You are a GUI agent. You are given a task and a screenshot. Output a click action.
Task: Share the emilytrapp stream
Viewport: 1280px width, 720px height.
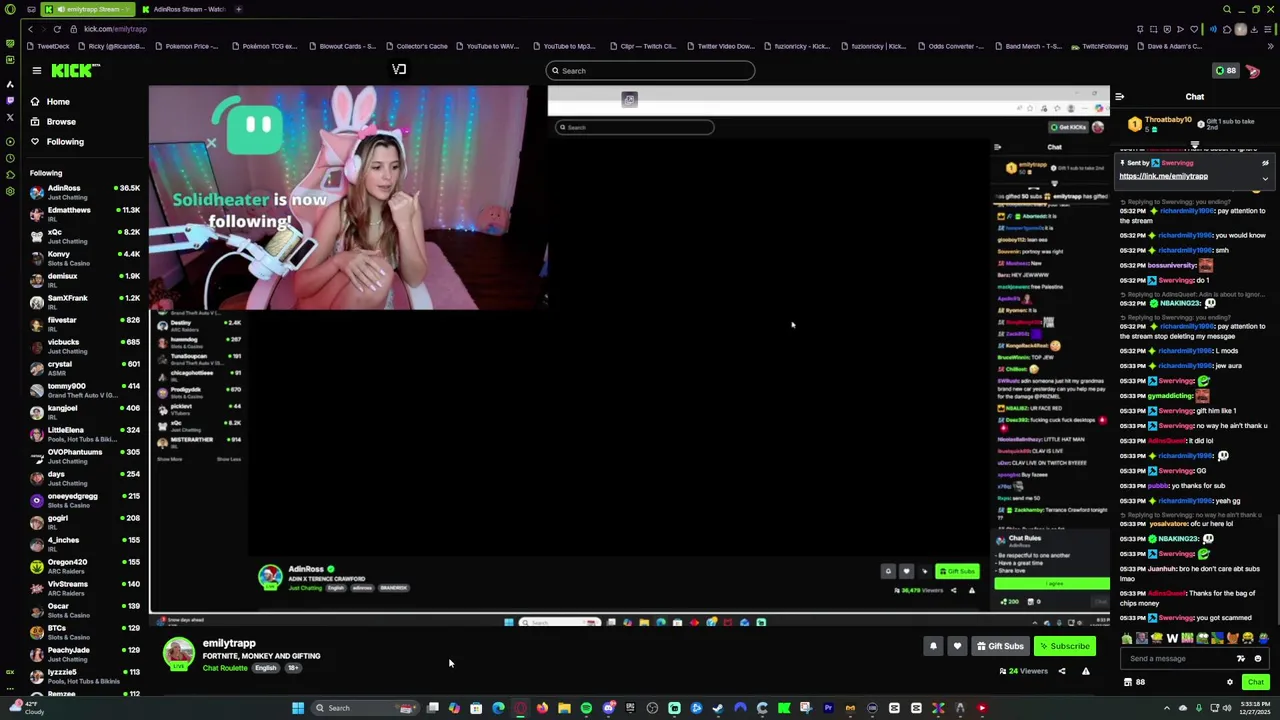(1062, 671)
